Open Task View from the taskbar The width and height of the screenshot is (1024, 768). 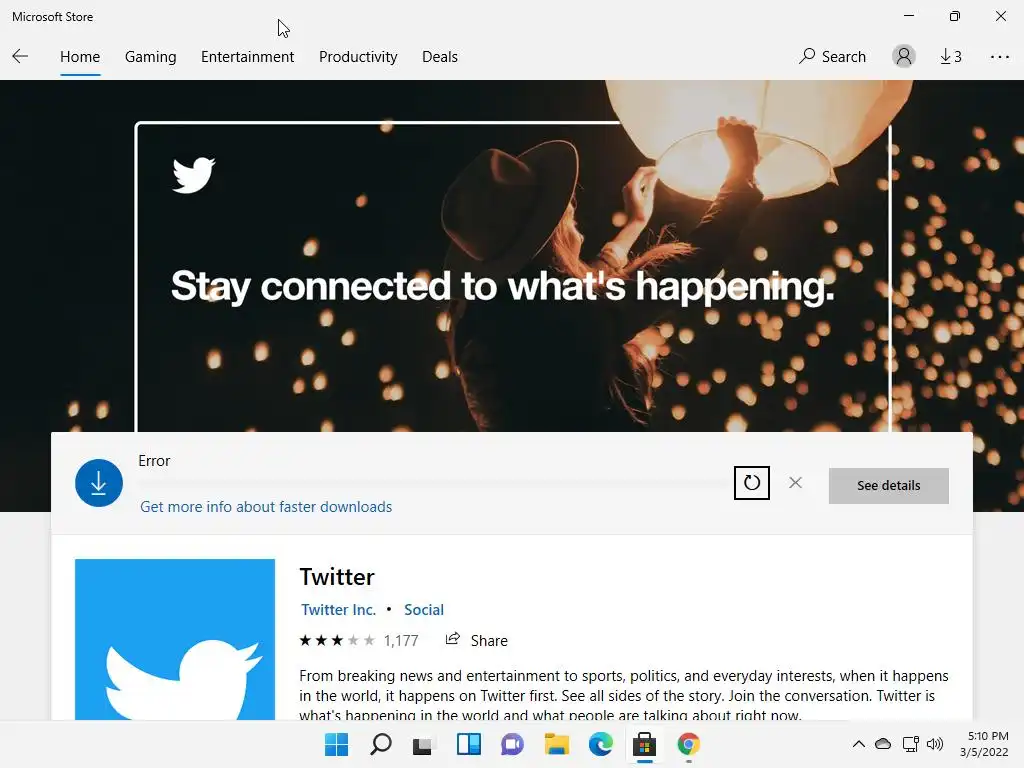[x=423, y=745]
